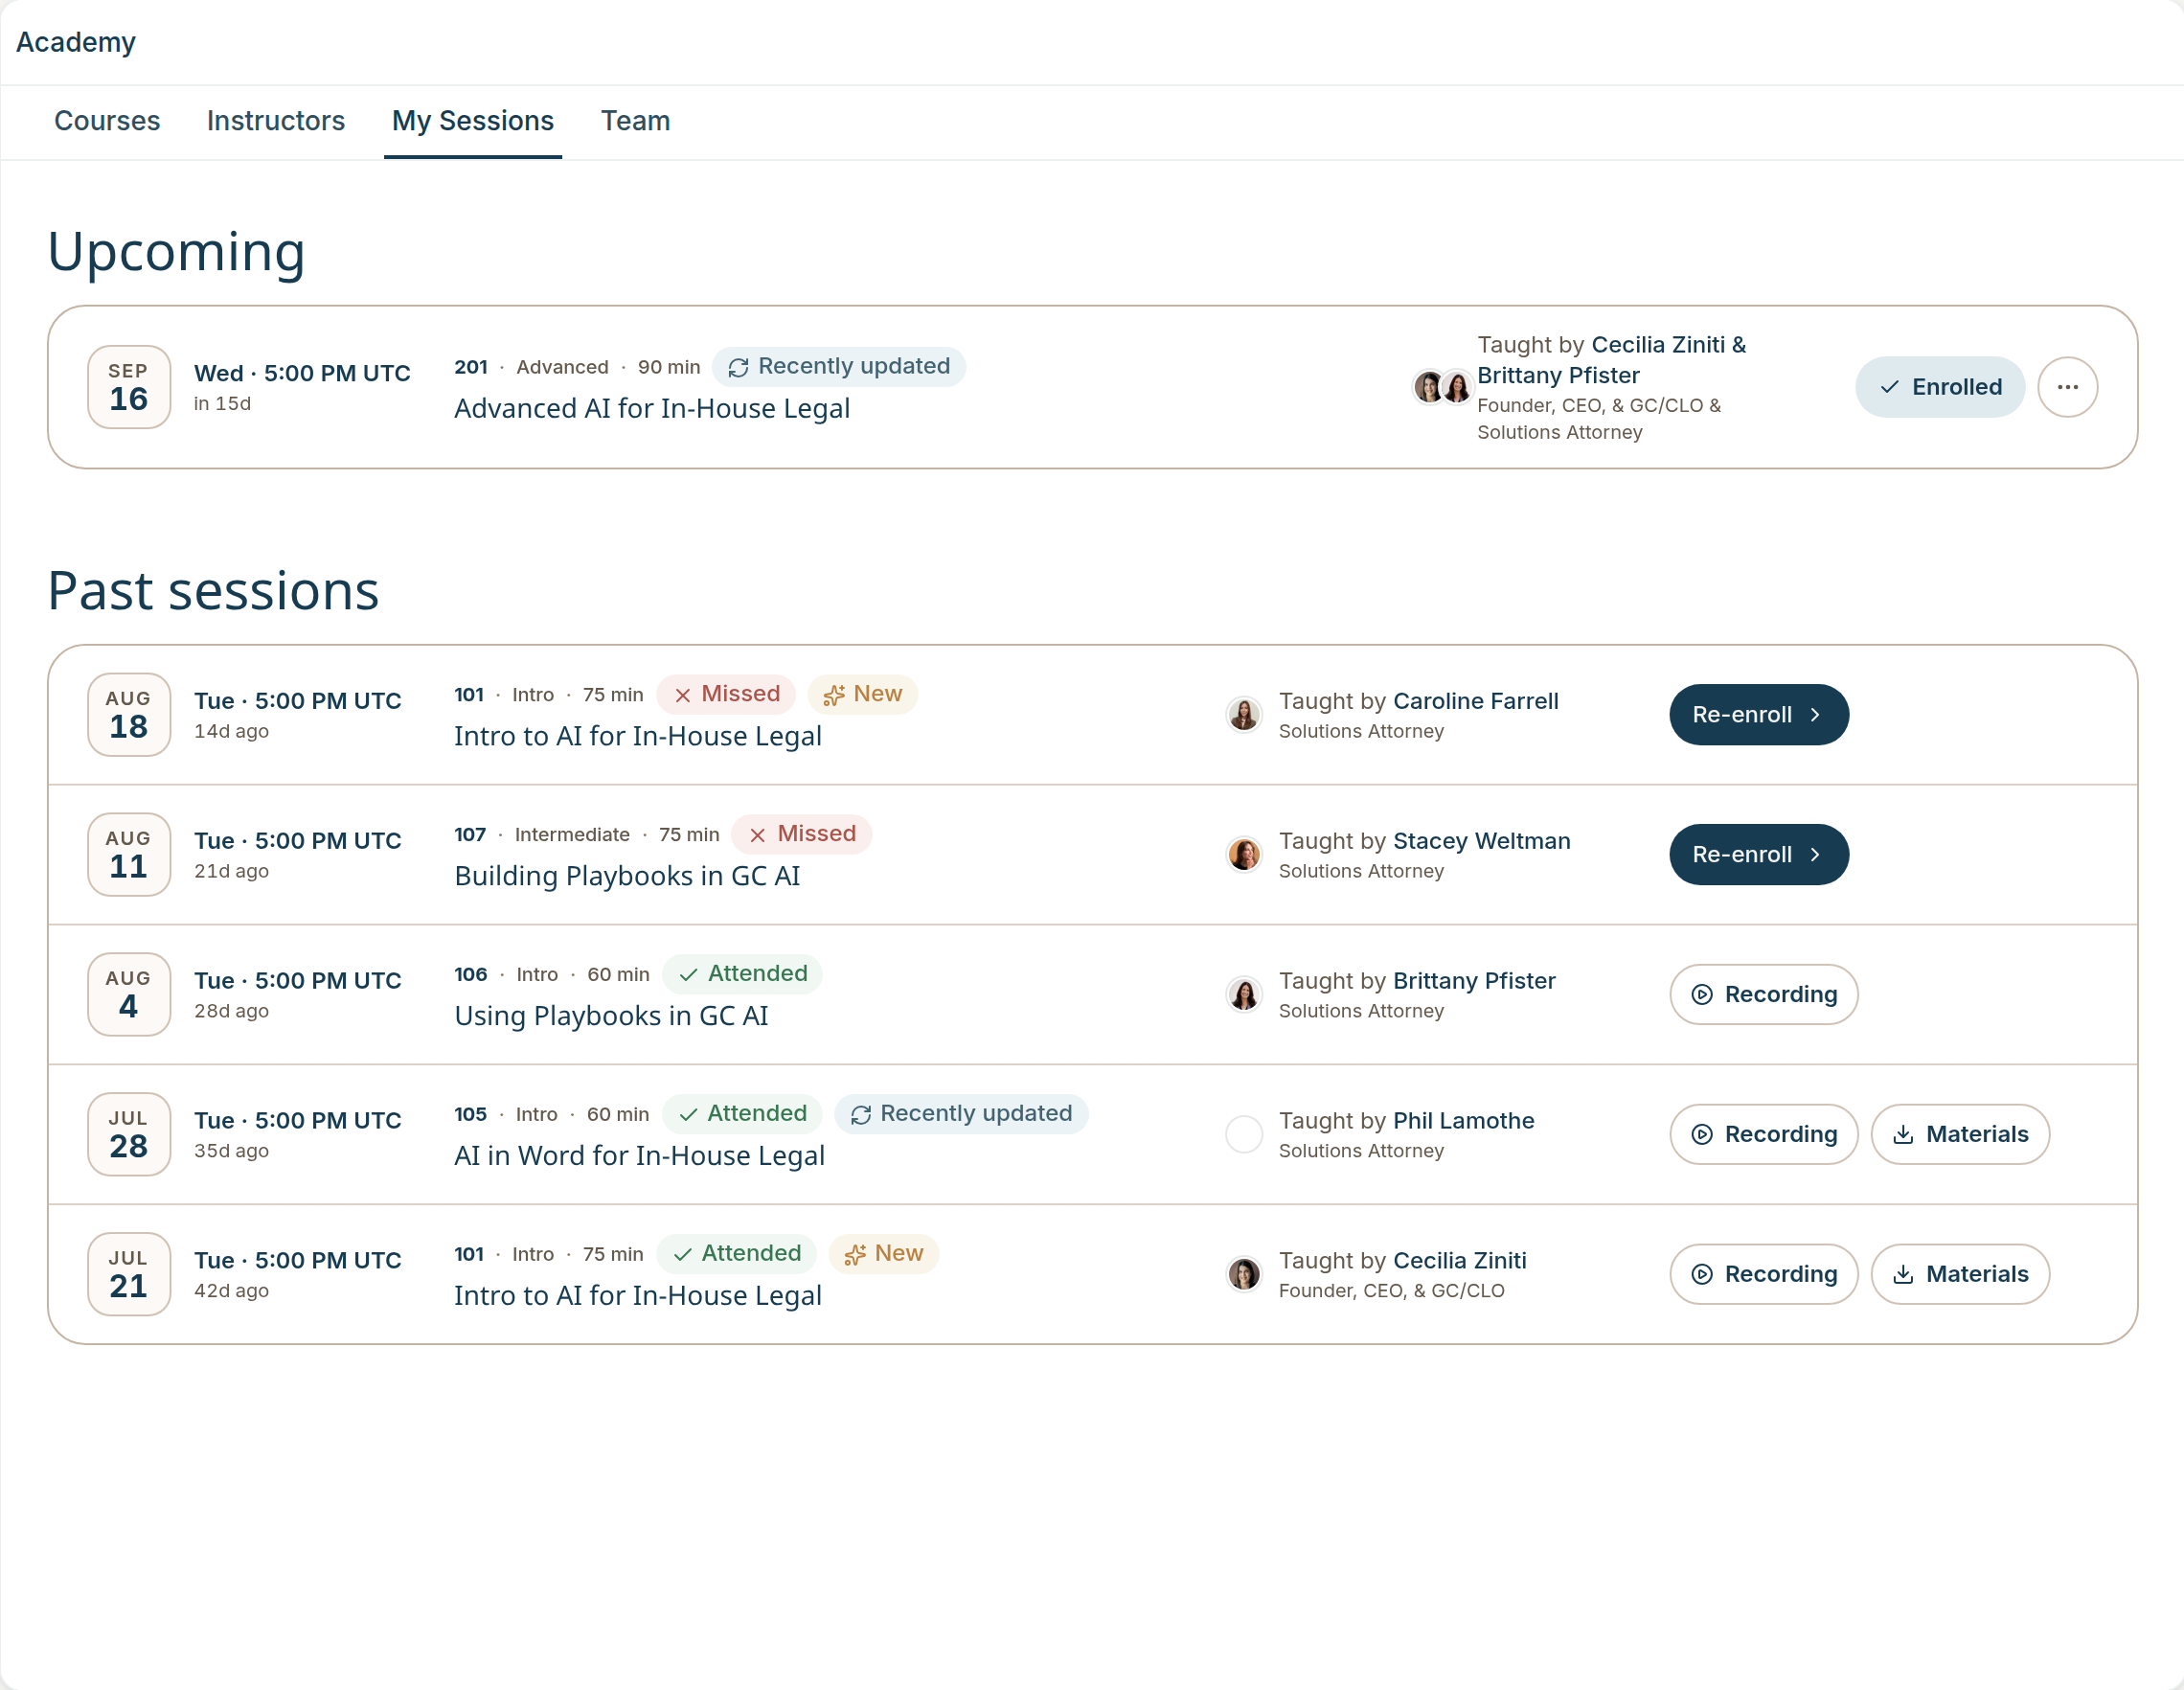This screenshot has width=2184, height=1690.
Task: Click the Missed badge on Building Playbooks session
Action: tap(802, 834)
